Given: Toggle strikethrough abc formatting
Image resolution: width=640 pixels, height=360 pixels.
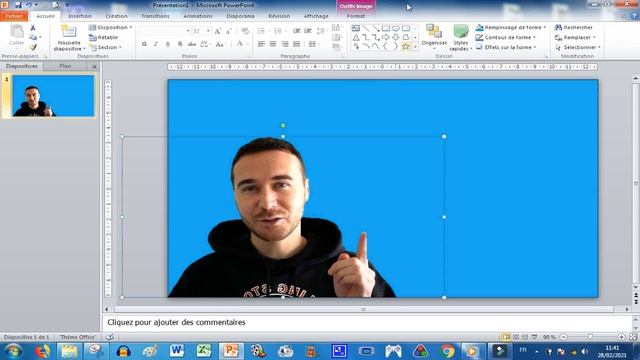Looking at the screenshot, I should tap(192, 44).
